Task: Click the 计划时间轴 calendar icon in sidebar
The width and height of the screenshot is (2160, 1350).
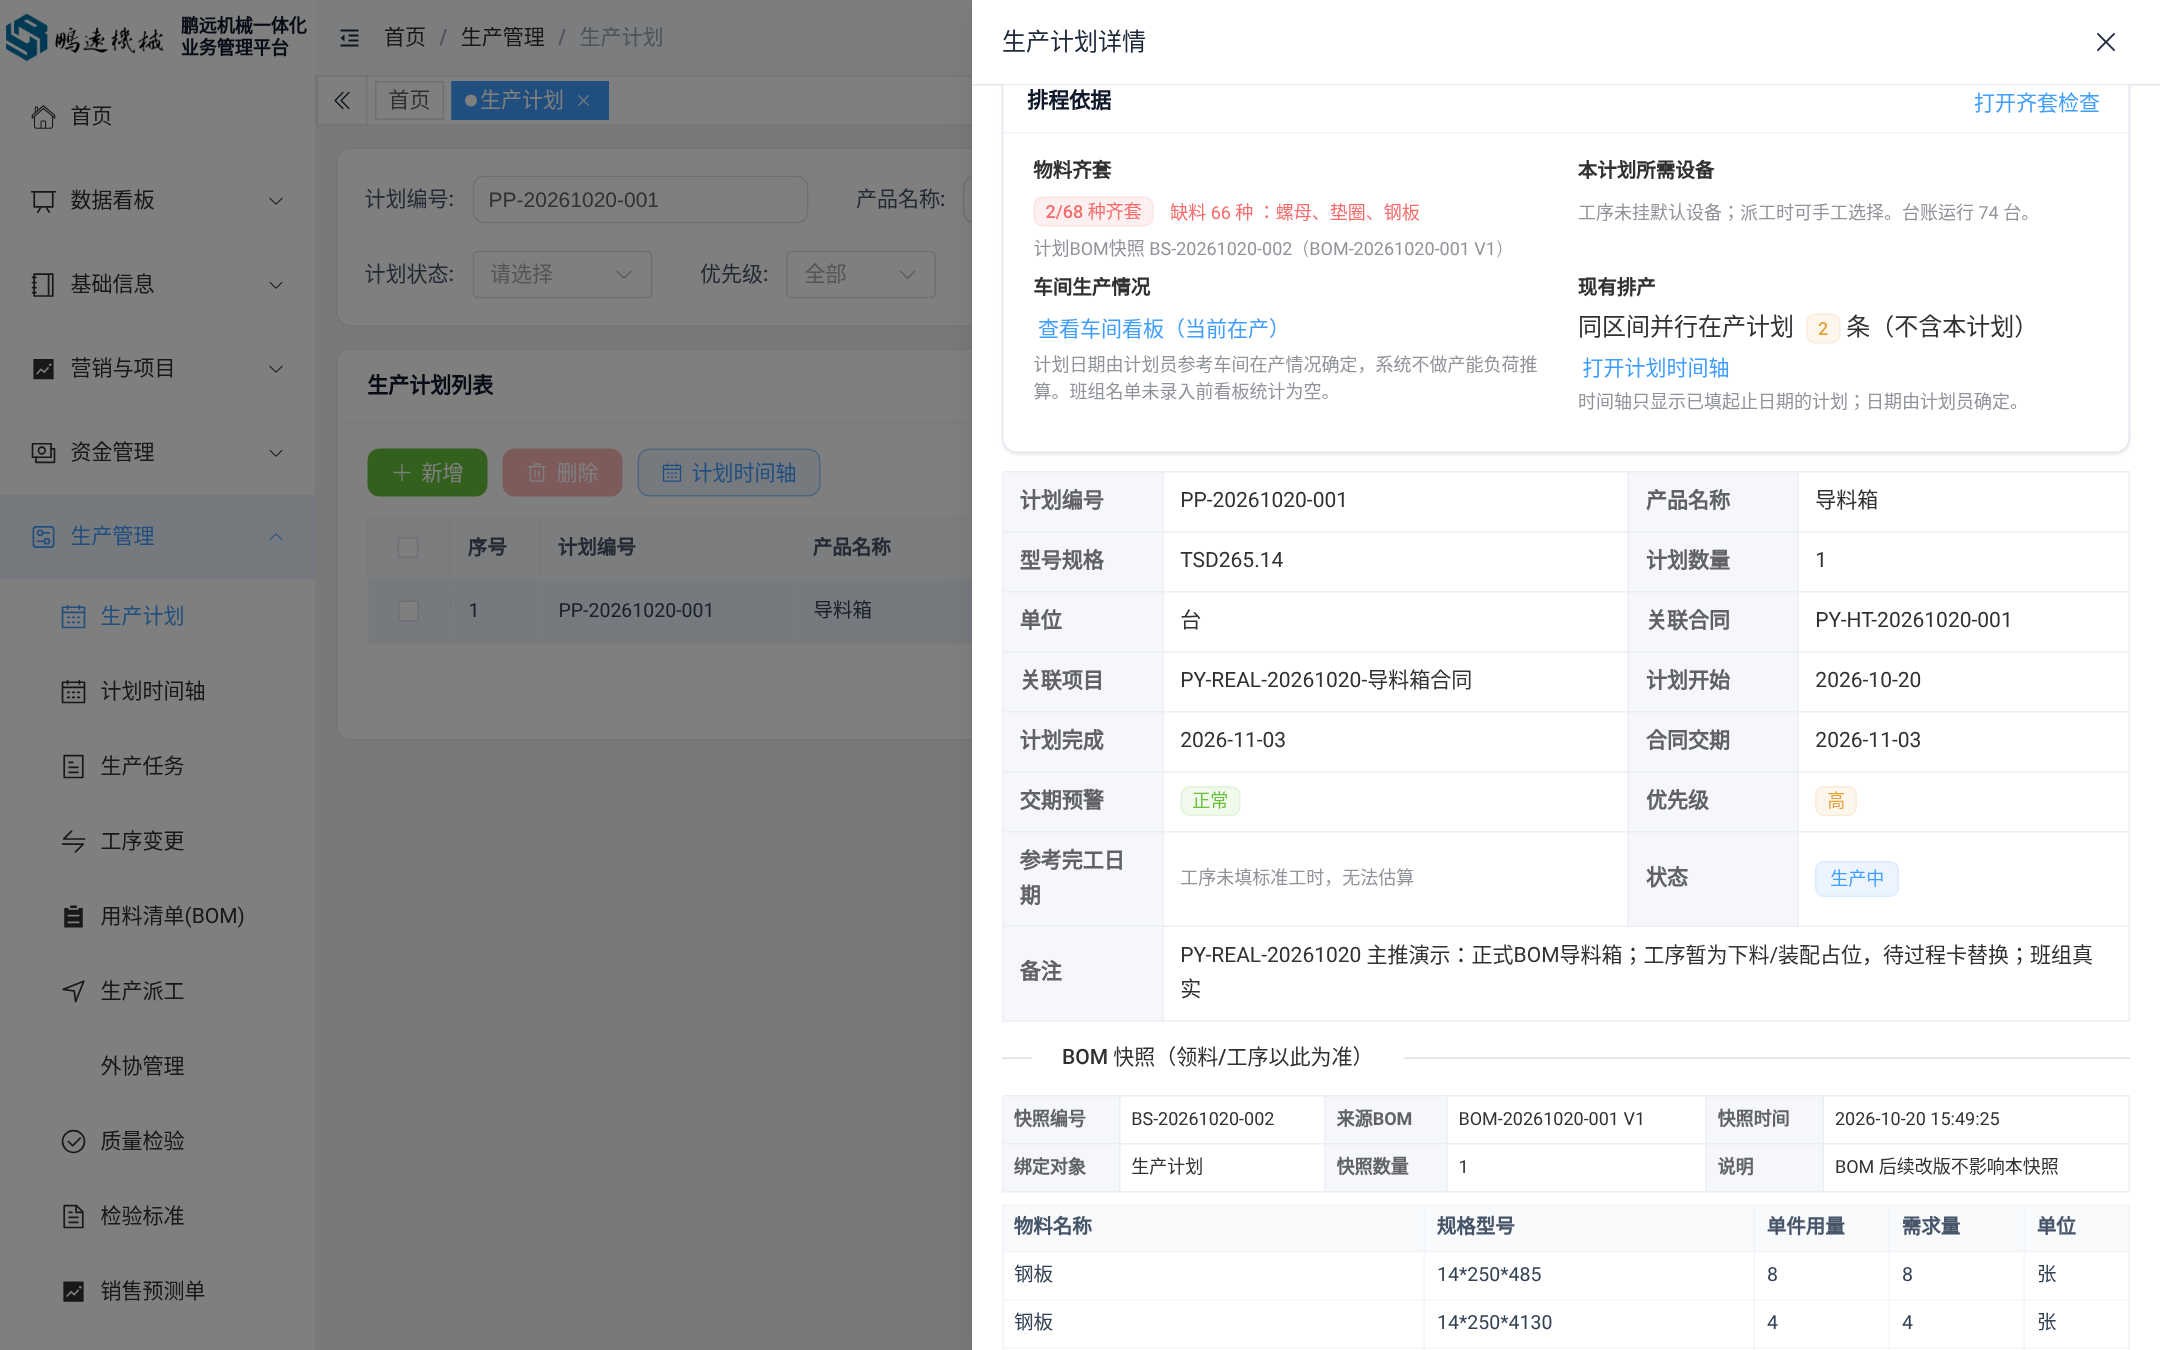Action: 73,691
